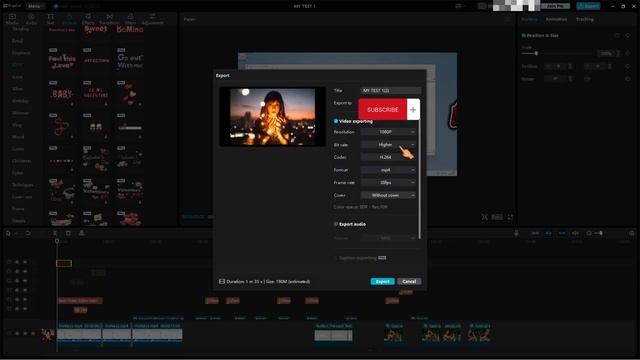Open the Adjustment tab

tap(153, 19)
